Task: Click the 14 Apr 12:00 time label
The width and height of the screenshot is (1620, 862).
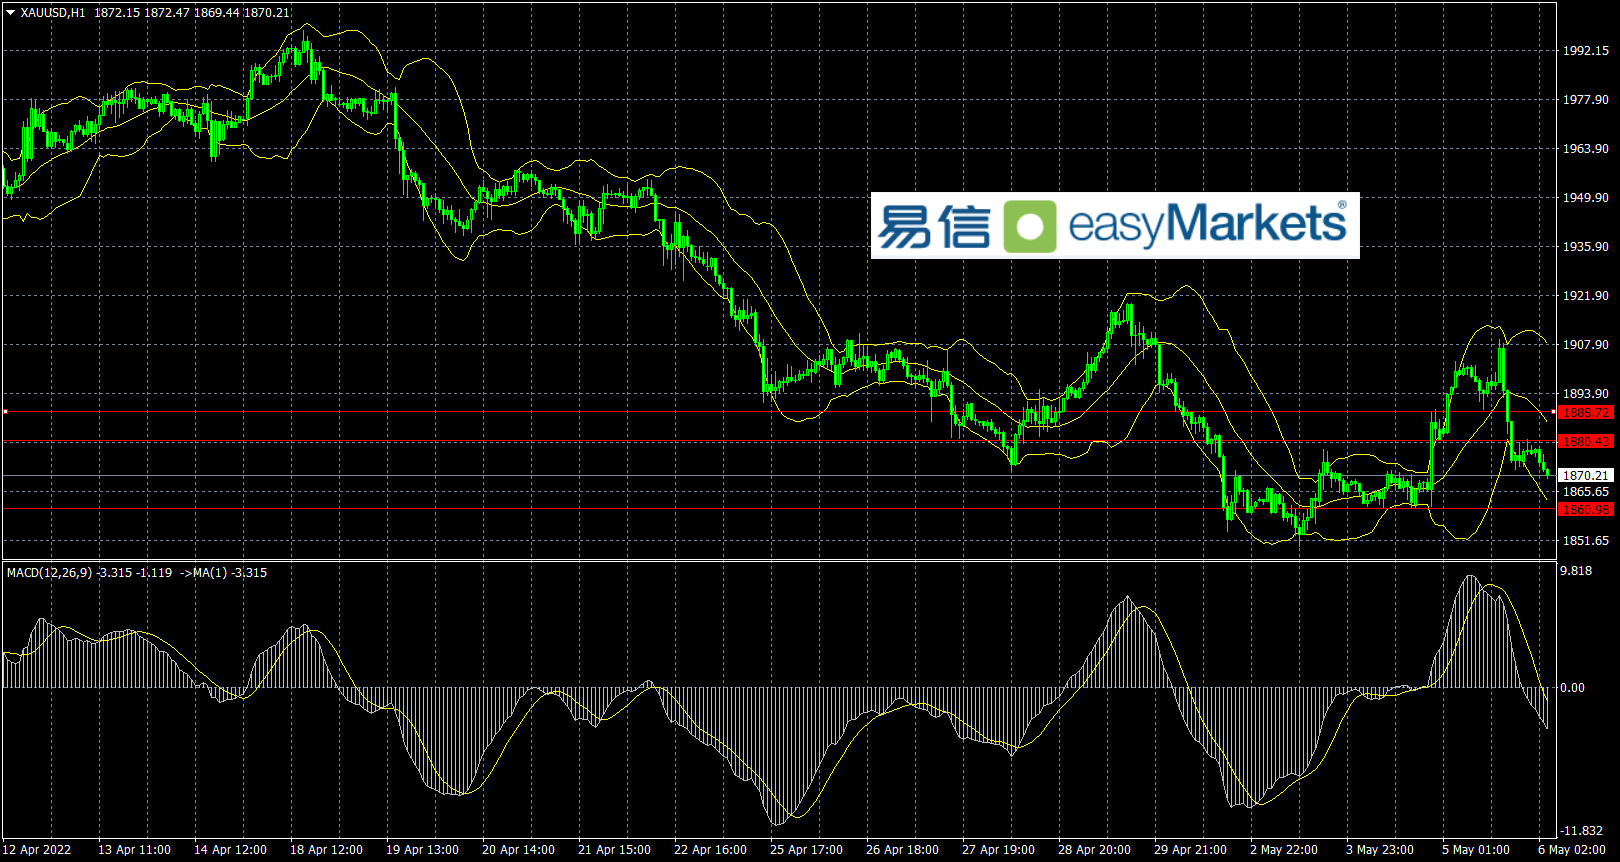Action: click(x=230, y=850)
